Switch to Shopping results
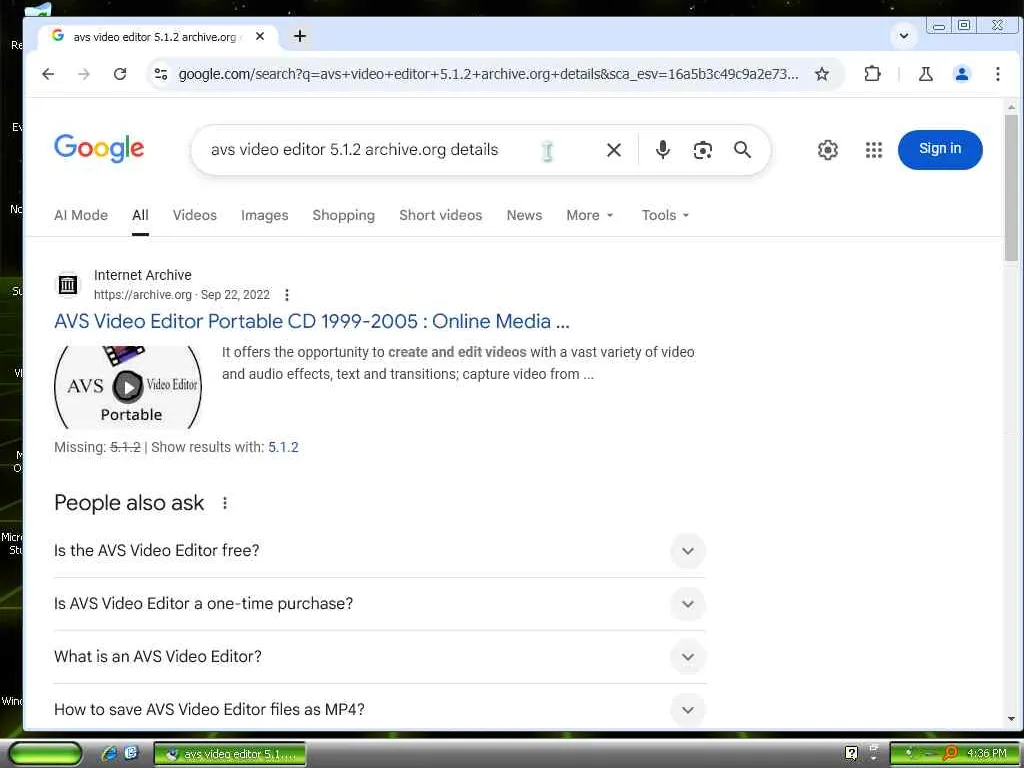 point(344,216)
